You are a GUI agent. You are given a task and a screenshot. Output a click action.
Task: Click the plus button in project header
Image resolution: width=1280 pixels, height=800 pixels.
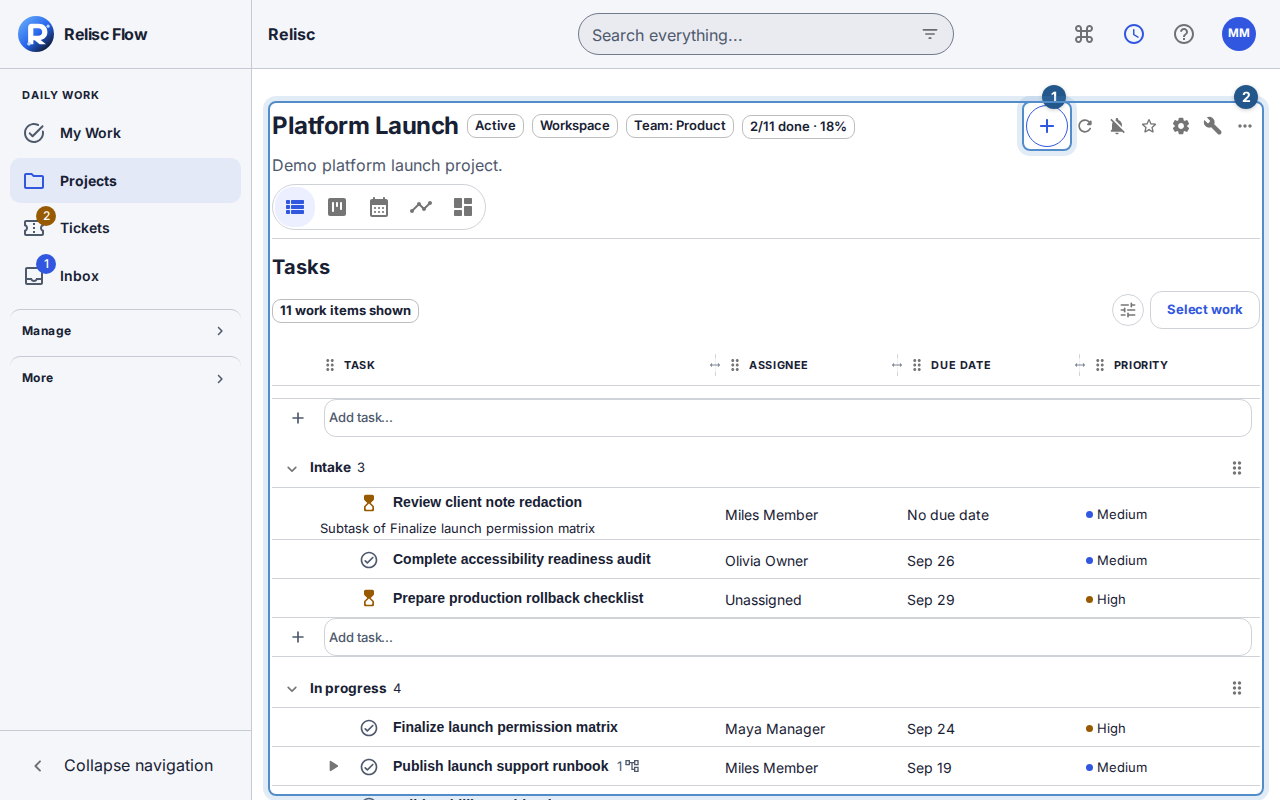point(1047,126)
